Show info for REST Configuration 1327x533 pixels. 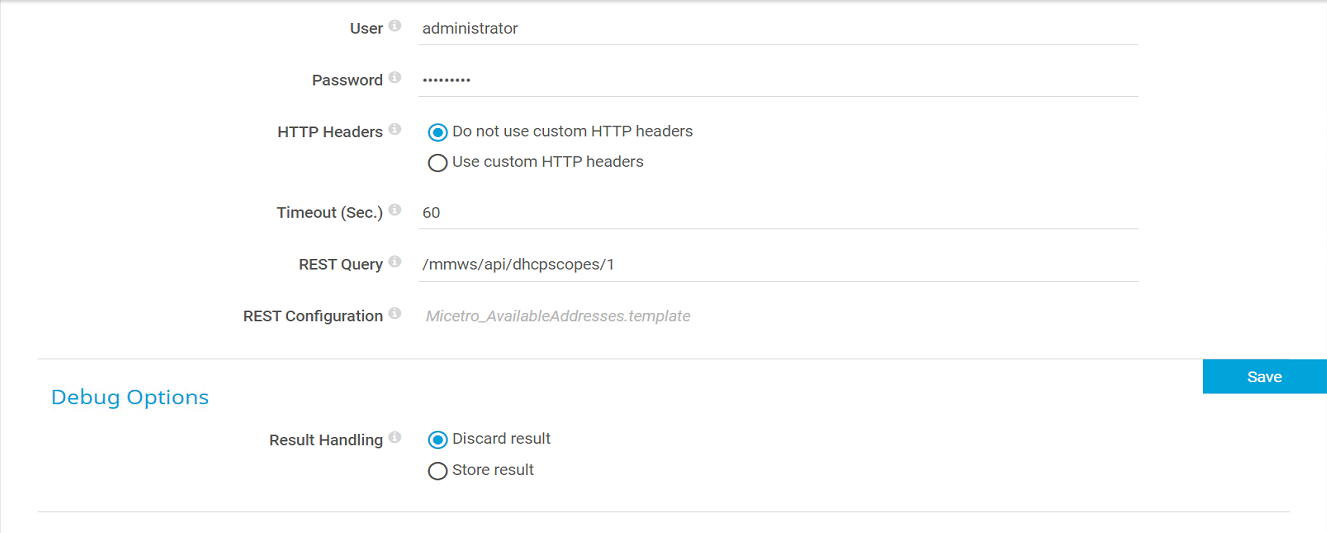395,314
